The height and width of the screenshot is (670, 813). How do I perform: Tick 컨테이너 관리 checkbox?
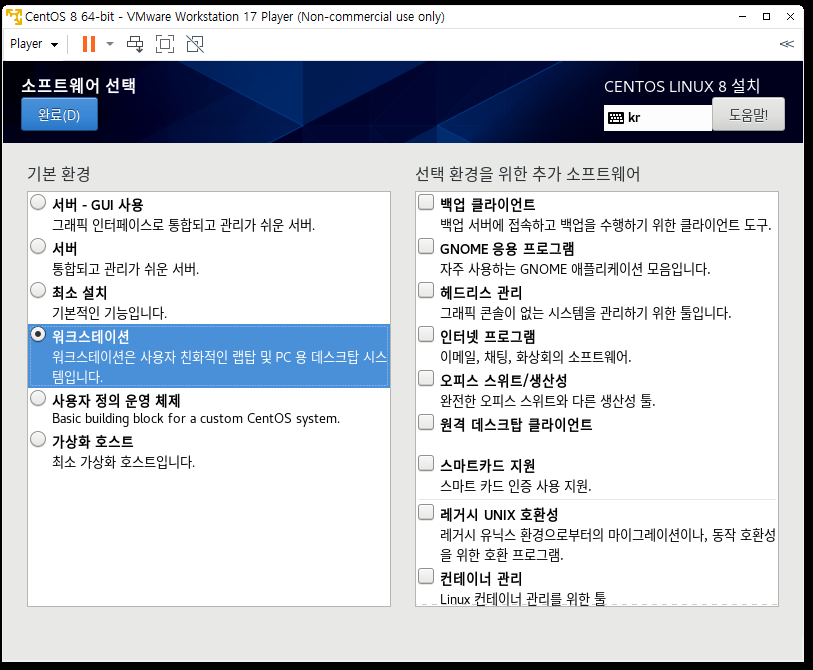click(x=426, y=577)
